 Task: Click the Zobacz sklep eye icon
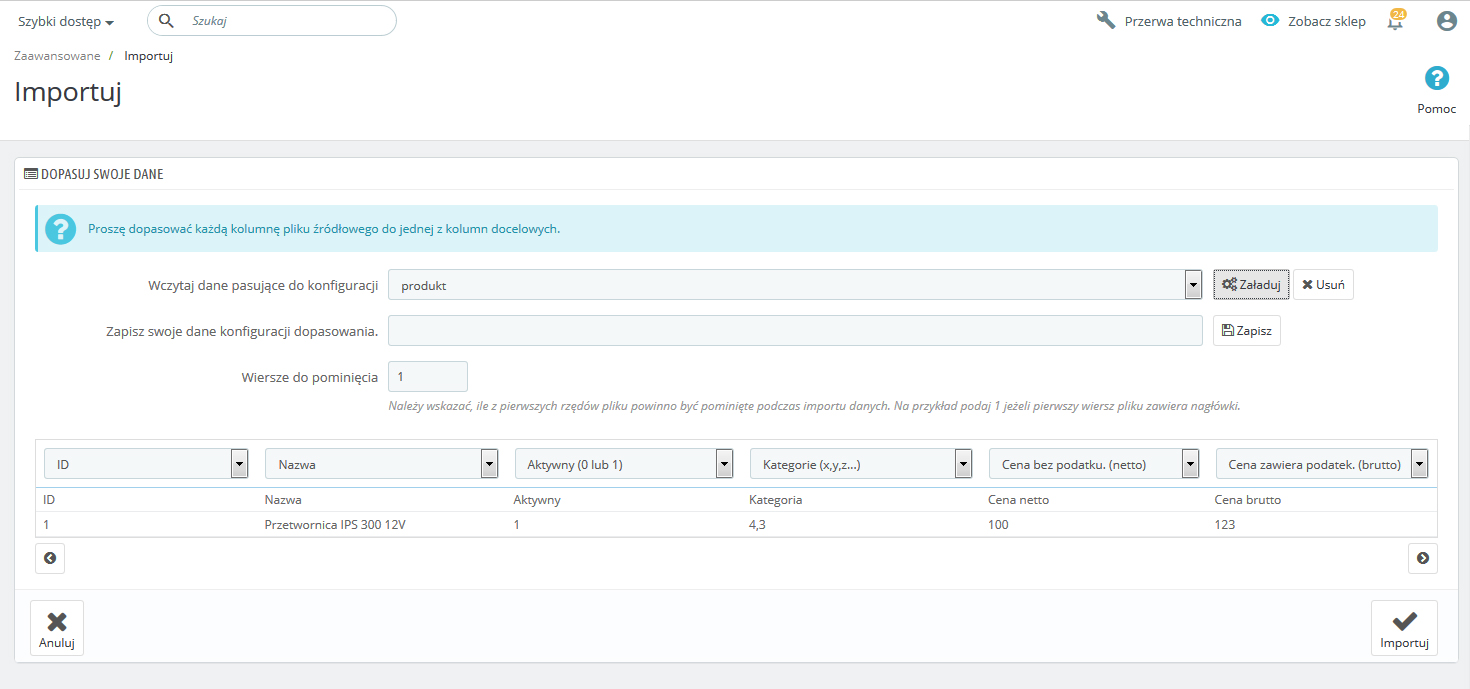(1270, 21)
